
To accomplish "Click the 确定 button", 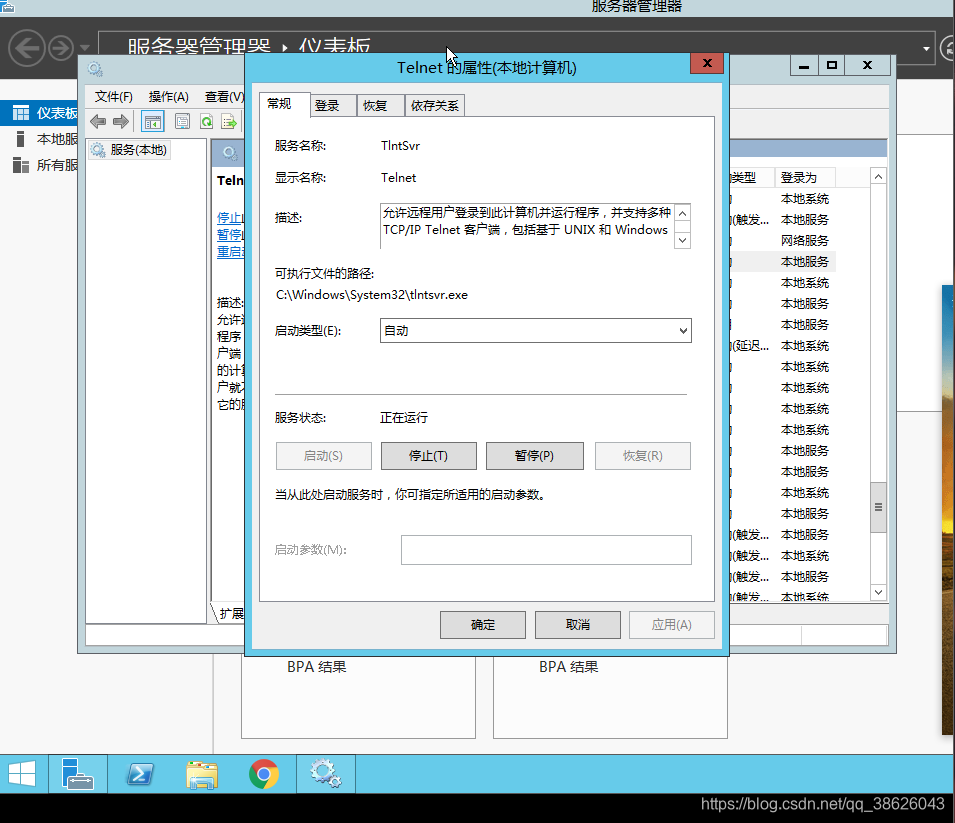I will [x=483, y=625].
